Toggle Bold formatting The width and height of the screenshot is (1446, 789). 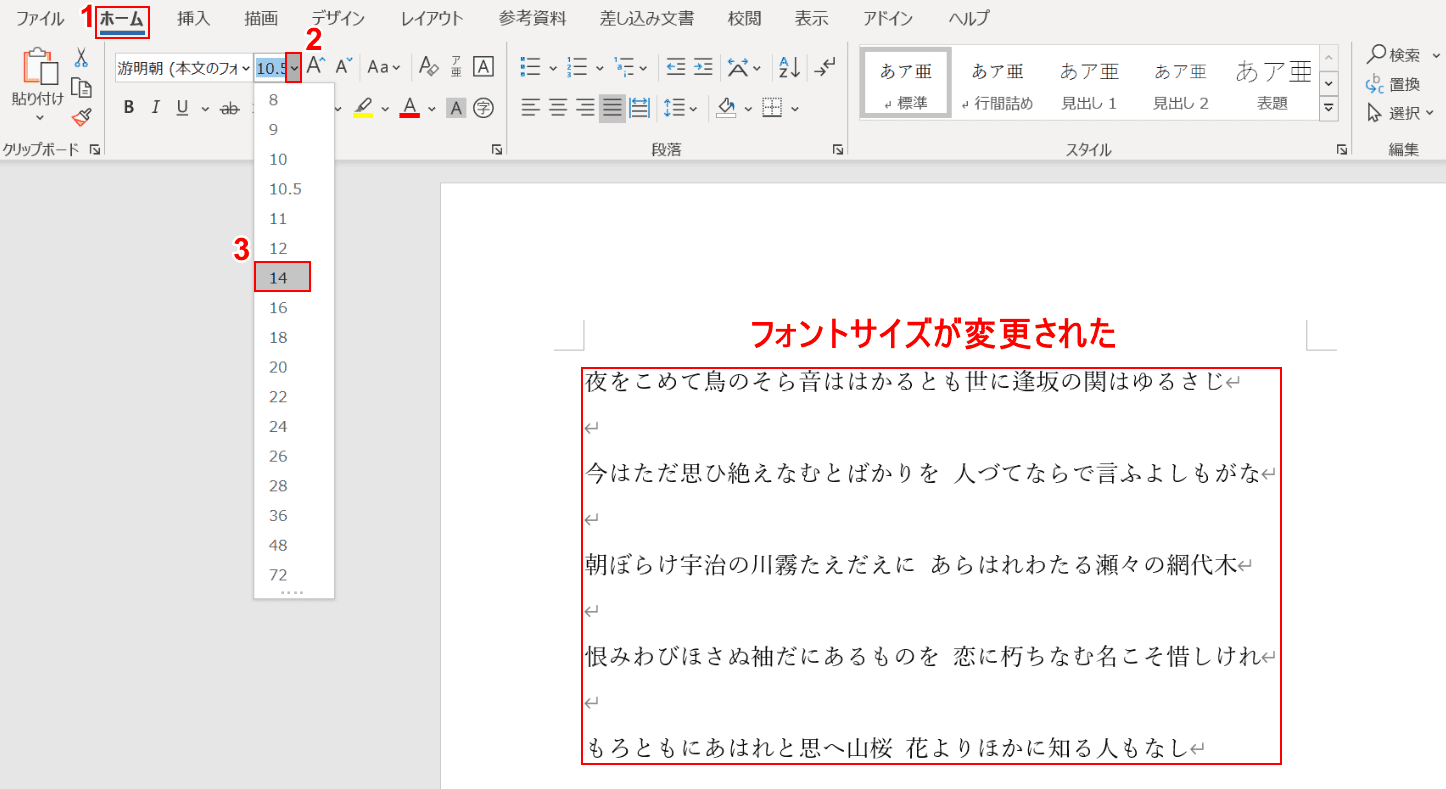click(x=128, y=107)
